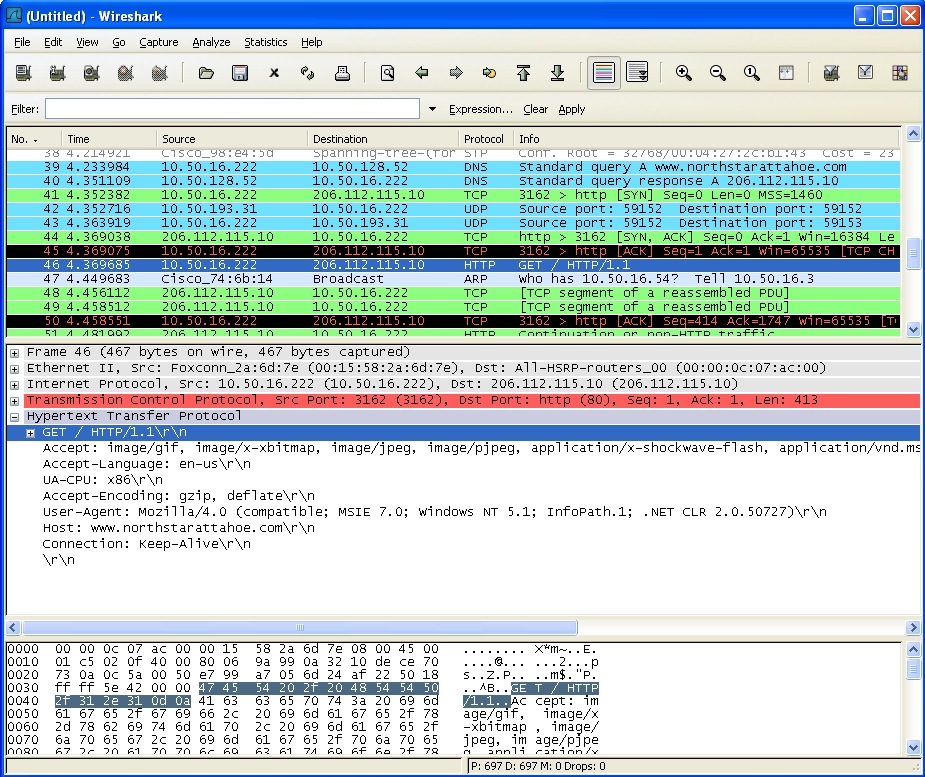Open a capture file with folder icon
This screenshot has height=777, width=925.
tap(206, 73)
